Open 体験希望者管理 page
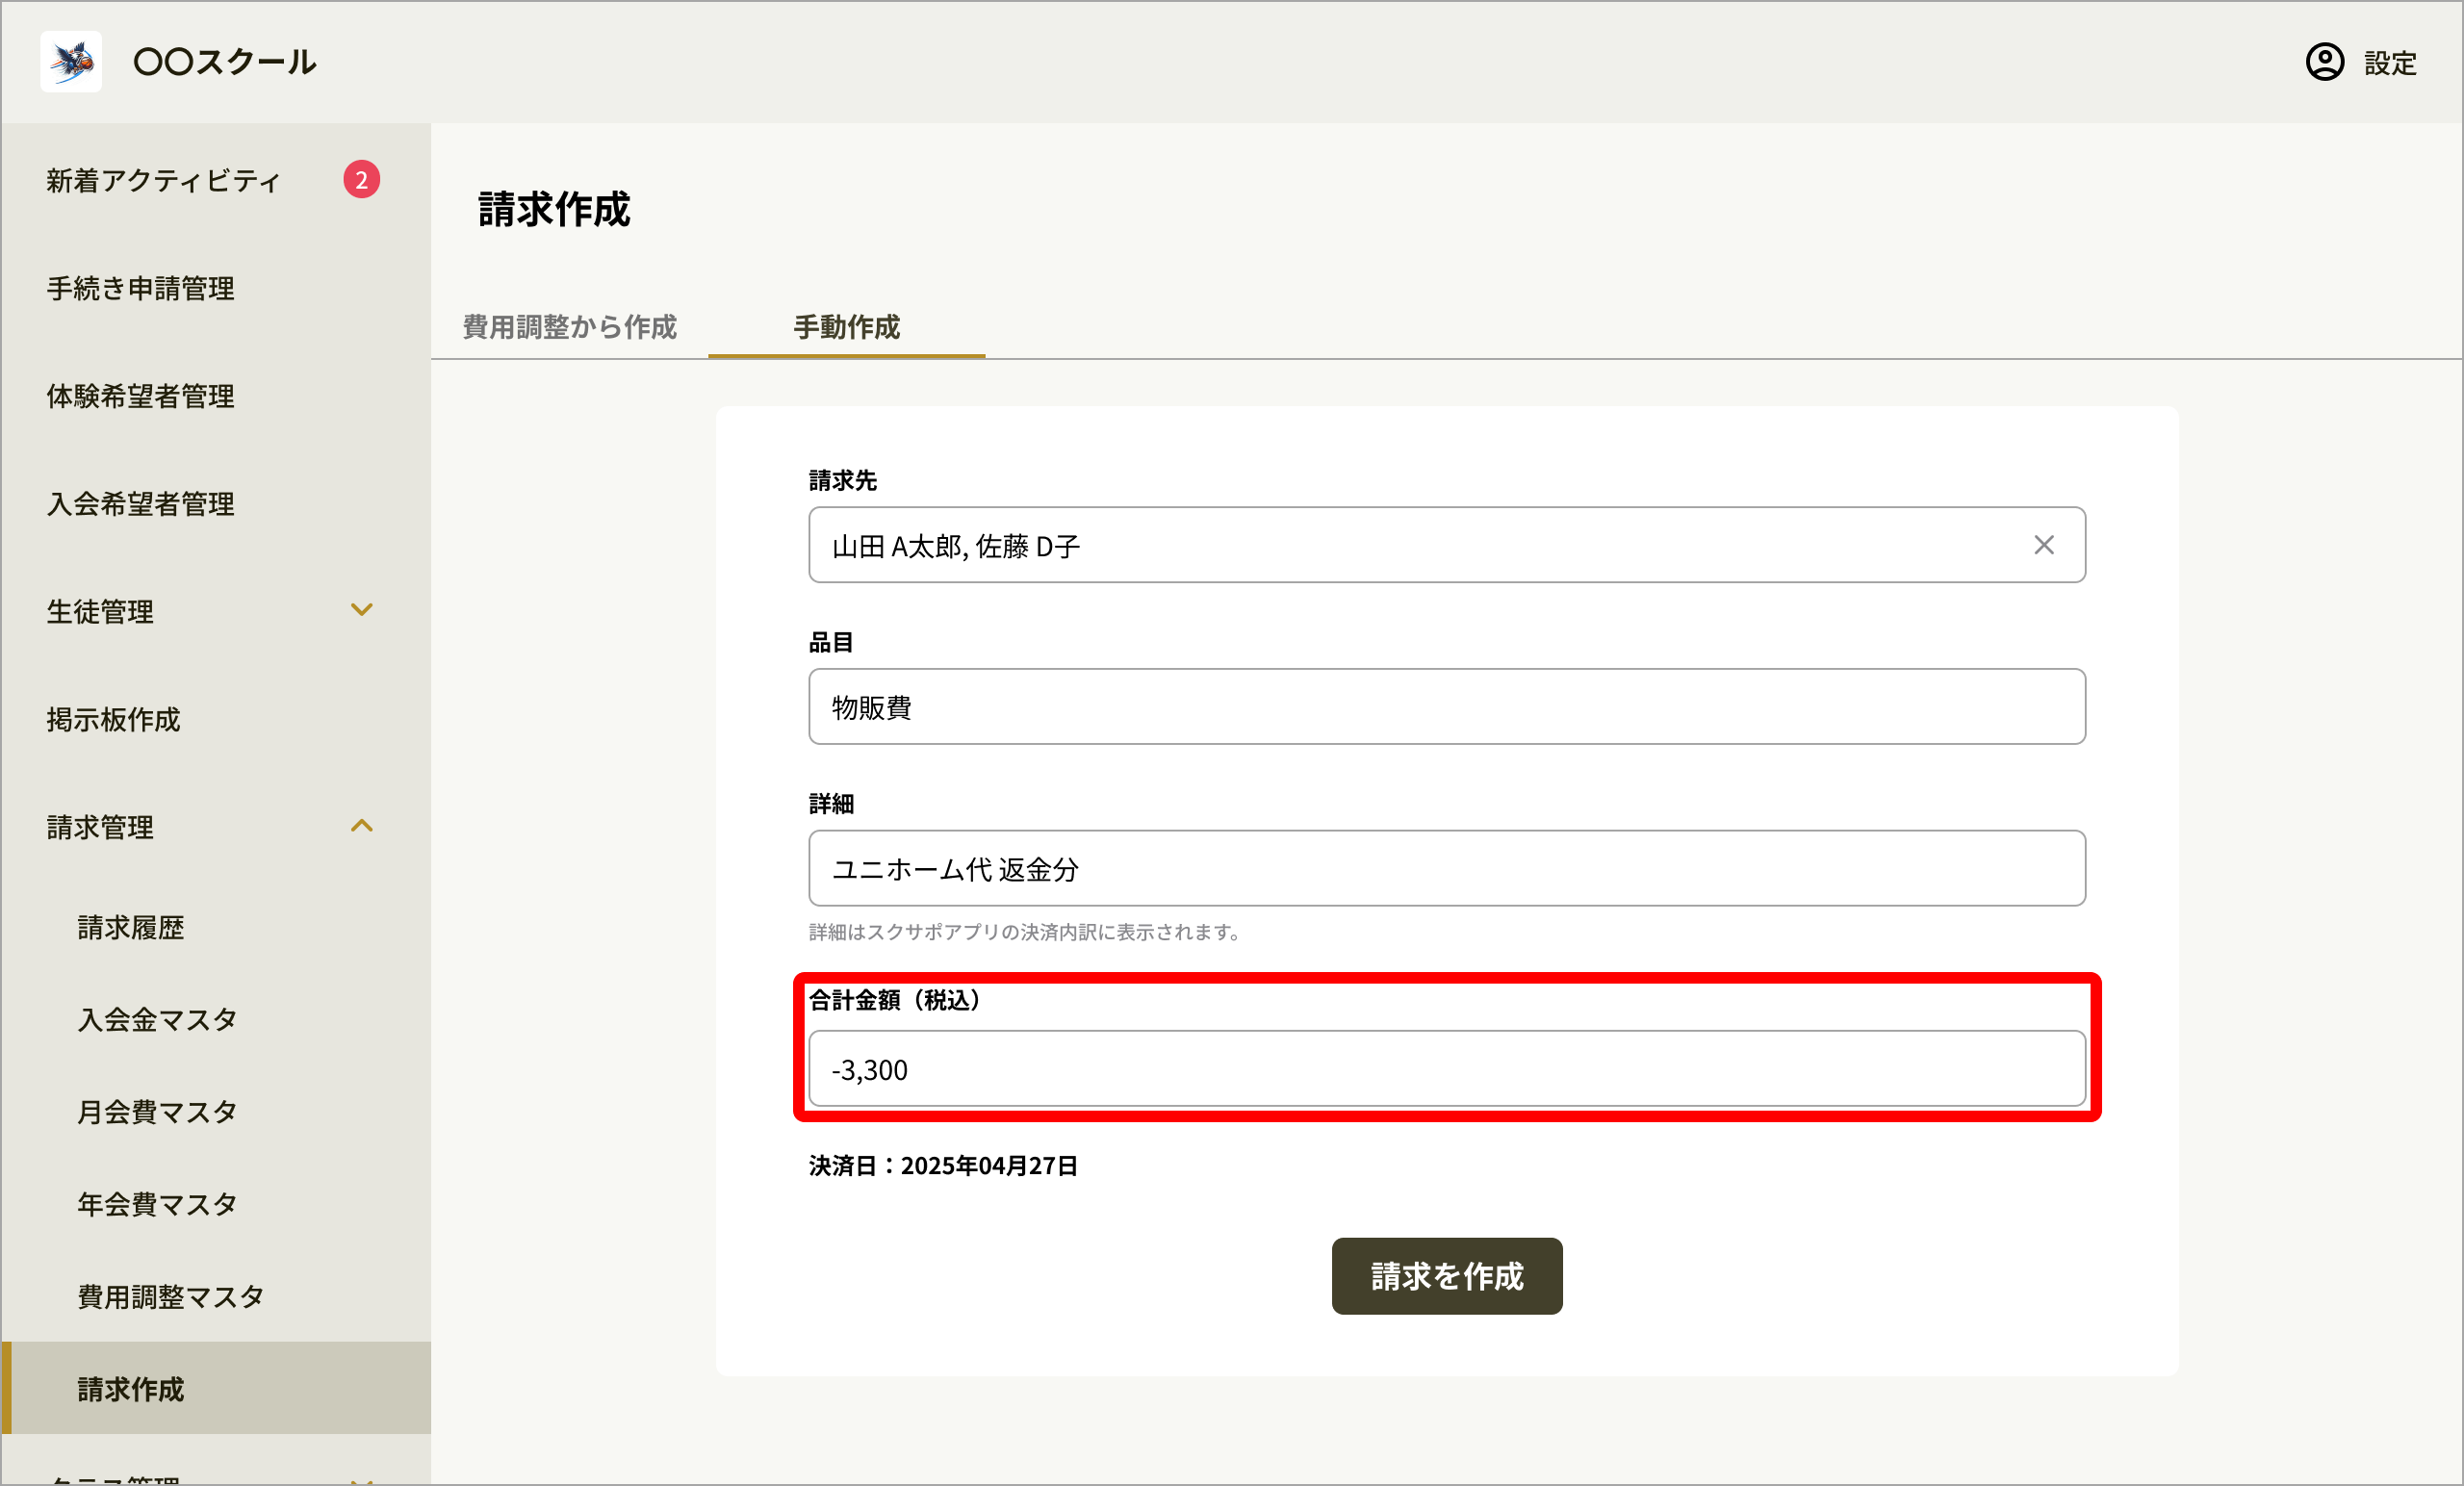Viewport: 2464px width, 1486px height. 140,396
